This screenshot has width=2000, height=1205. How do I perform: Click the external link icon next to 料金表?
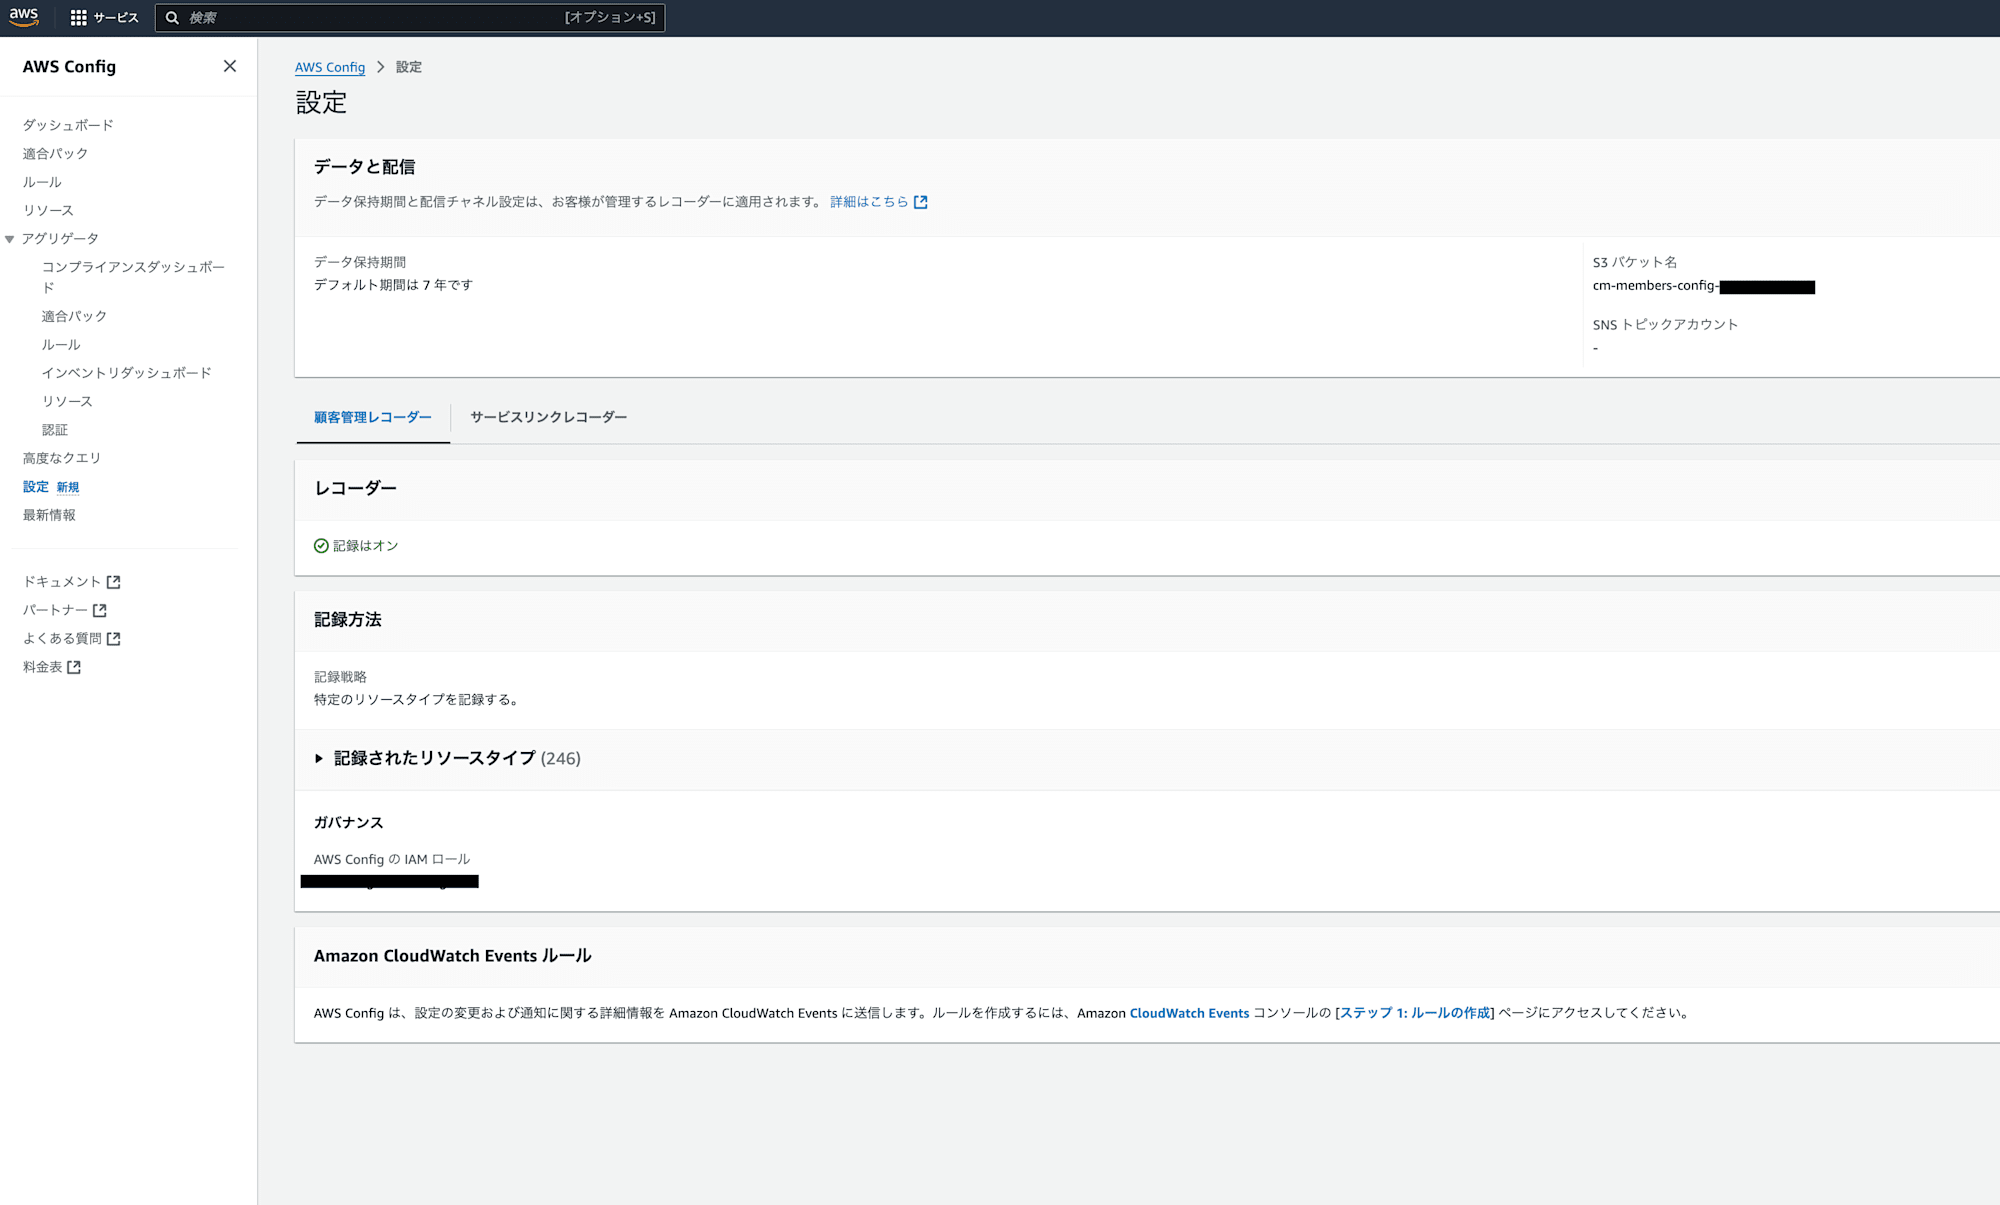click(x=73, y=667)
